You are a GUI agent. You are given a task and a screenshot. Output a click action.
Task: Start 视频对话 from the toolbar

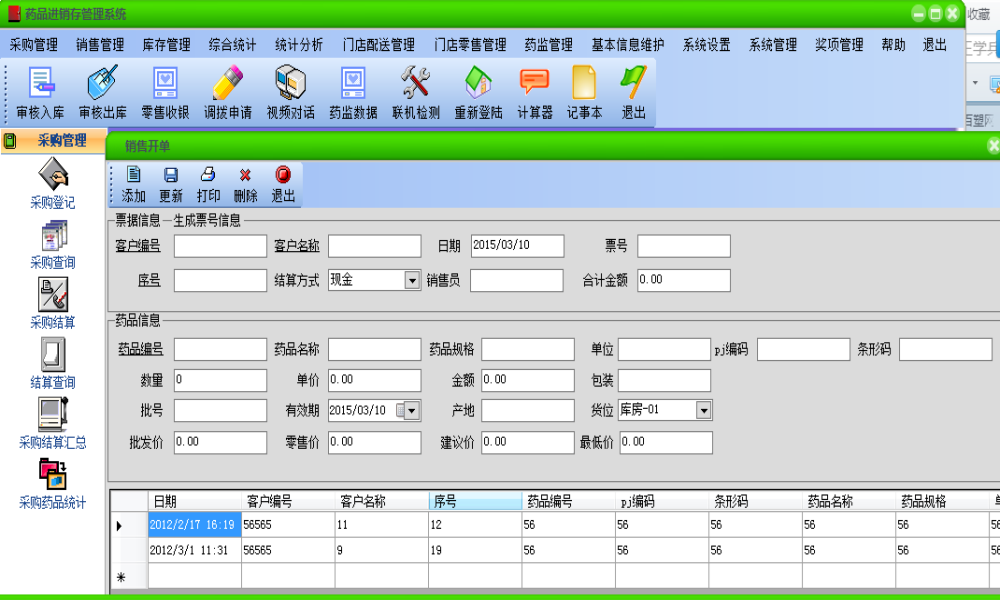coord(291,92)
